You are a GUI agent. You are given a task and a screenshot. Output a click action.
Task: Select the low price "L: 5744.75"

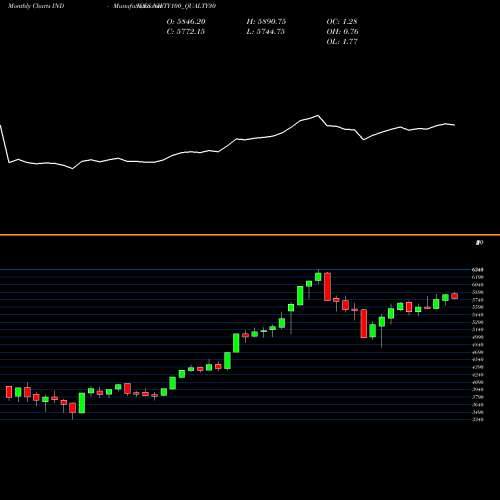click(266, 32)
